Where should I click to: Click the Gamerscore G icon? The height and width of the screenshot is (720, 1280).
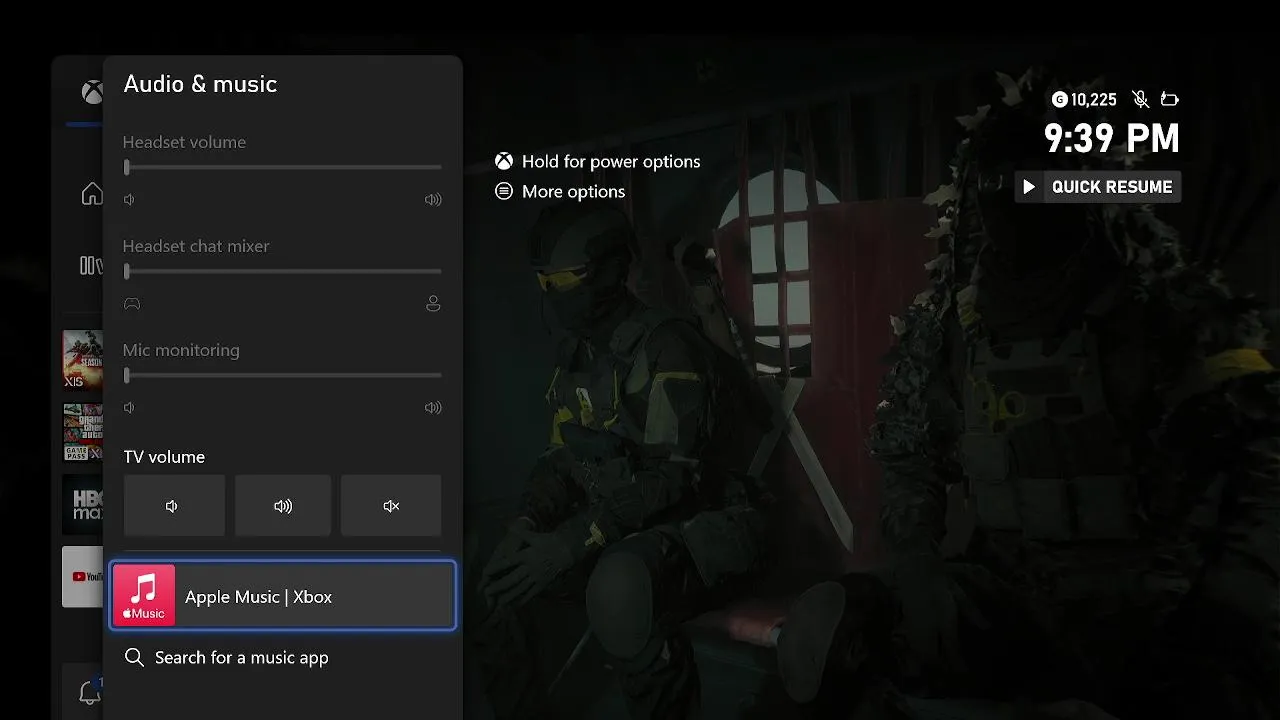1060,99
